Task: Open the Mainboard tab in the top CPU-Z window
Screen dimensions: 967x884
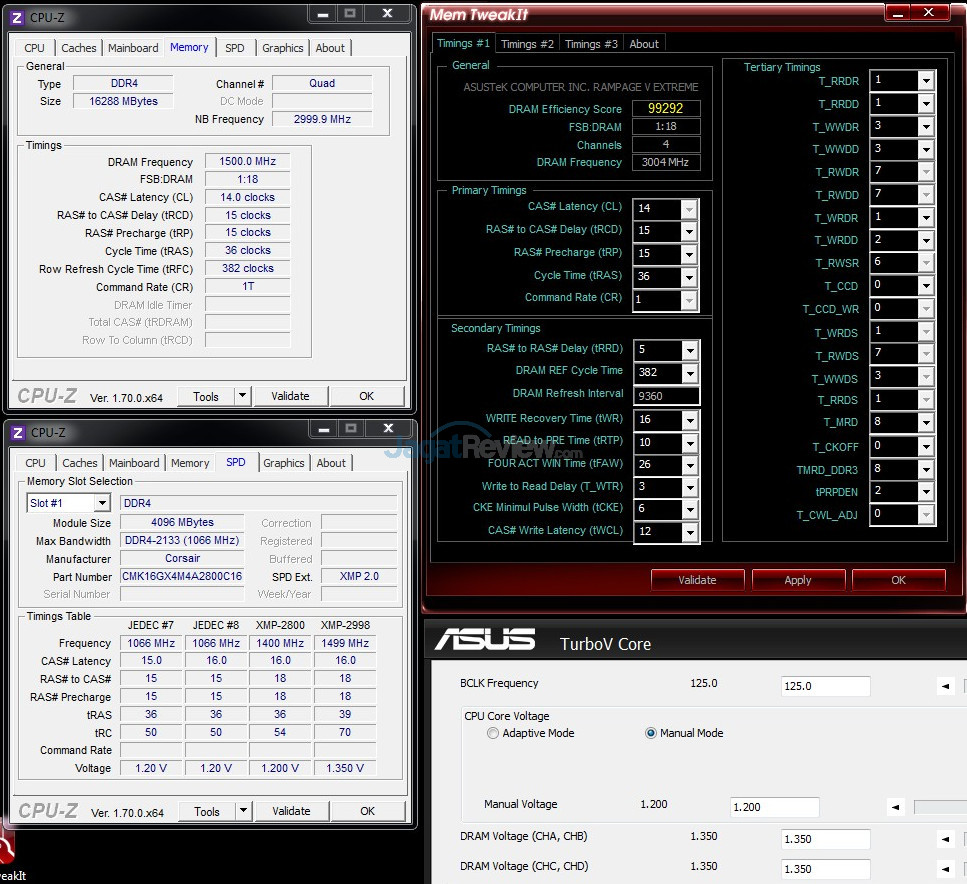Action: click(133, 48)
